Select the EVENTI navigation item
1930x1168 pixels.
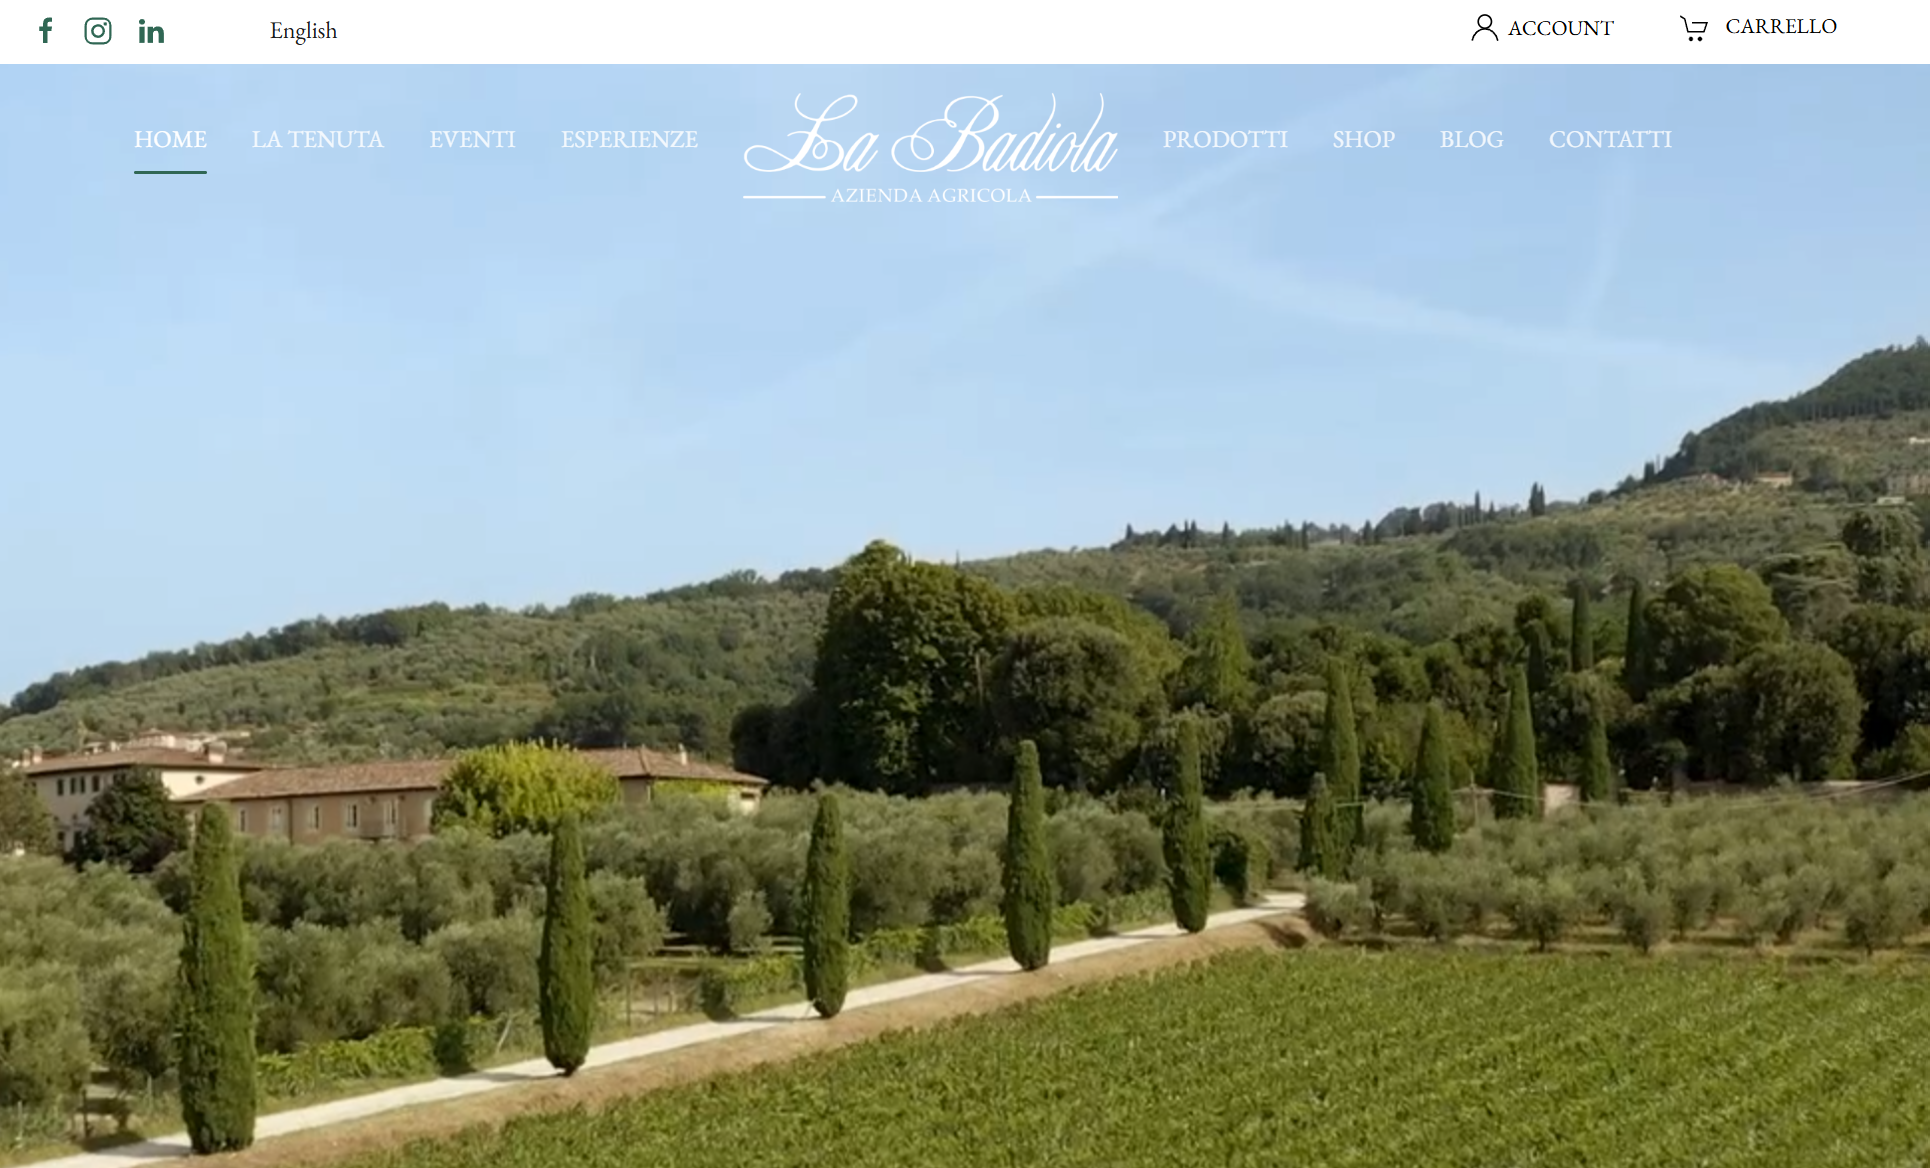472,139
